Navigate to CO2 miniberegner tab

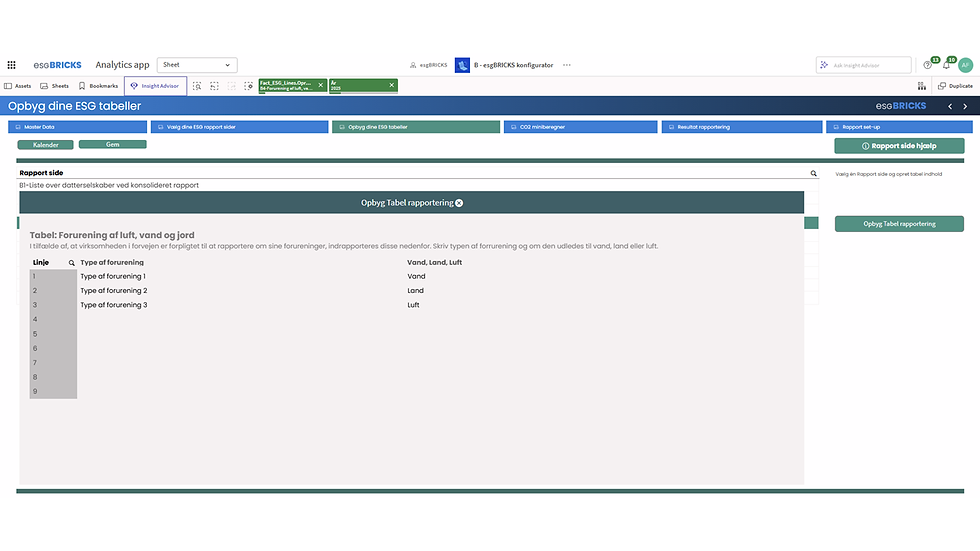pos(581,127)
